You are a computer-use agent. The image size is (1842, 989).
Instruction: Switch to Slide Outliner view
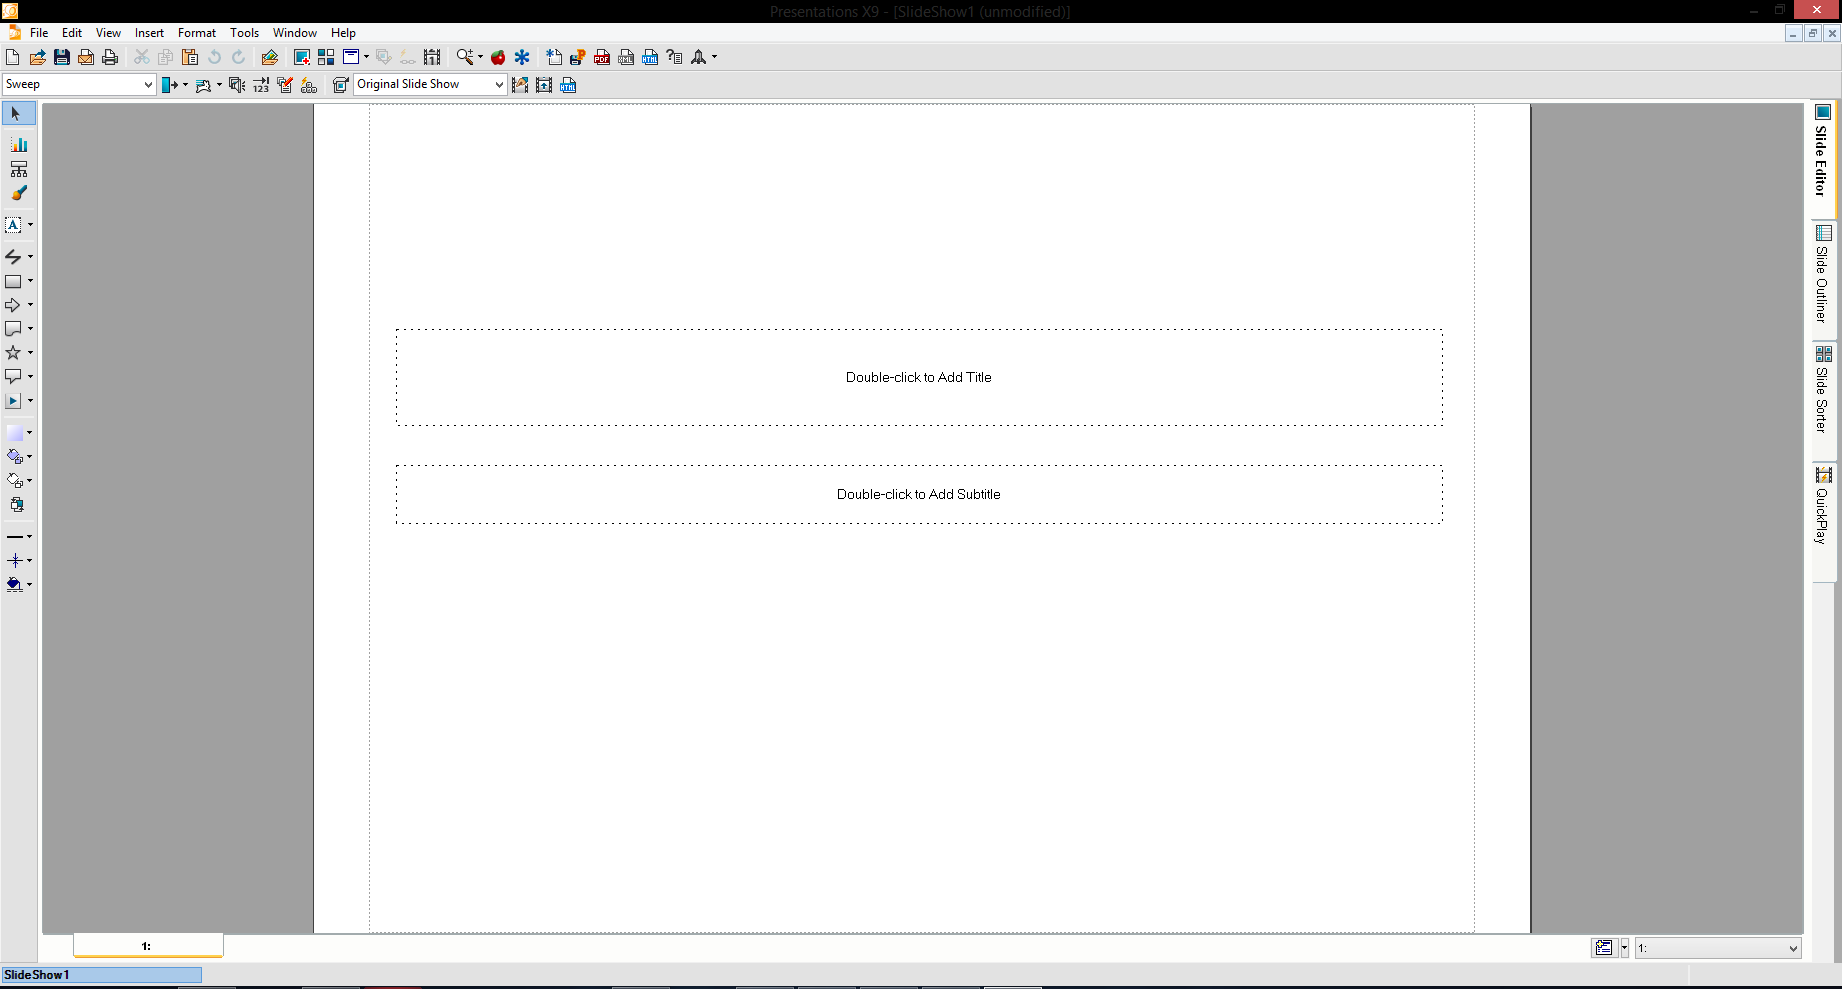point(1823,273)
